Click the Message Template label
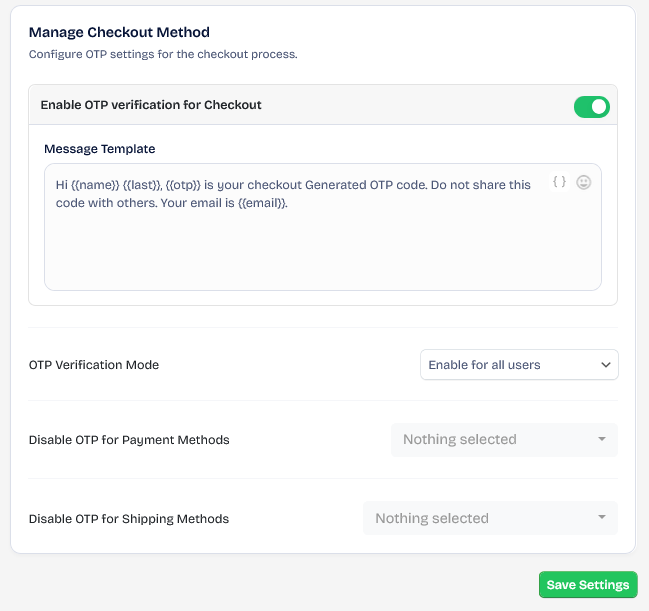The width and height of the screenshot is (649, 611). click(100, 149)
